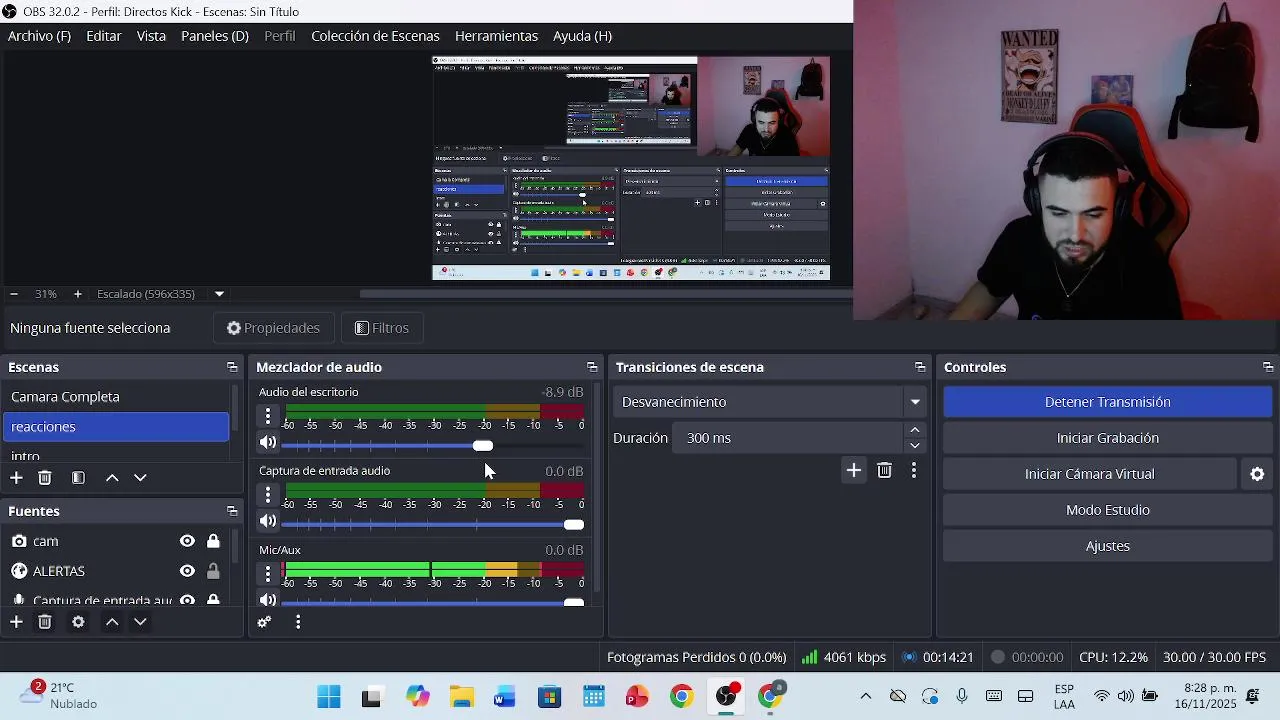Mute the Mic/Aux channel
Screen dimensions: 1280x720
click(267, 600)
